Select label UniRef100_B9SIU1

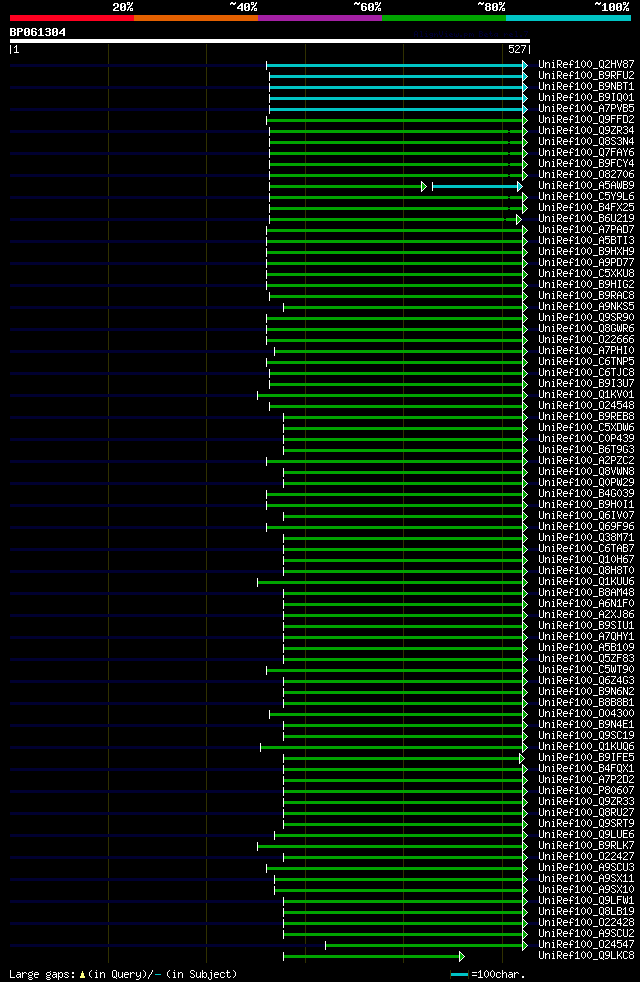tap(586, 625)
